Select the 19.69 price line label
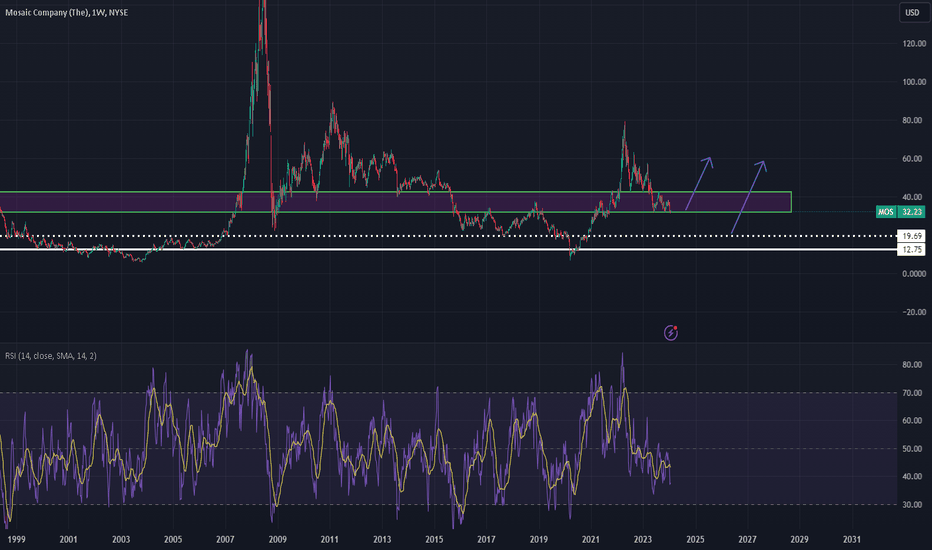This screenshot has height=550, width=932. [x=911, y=236]
